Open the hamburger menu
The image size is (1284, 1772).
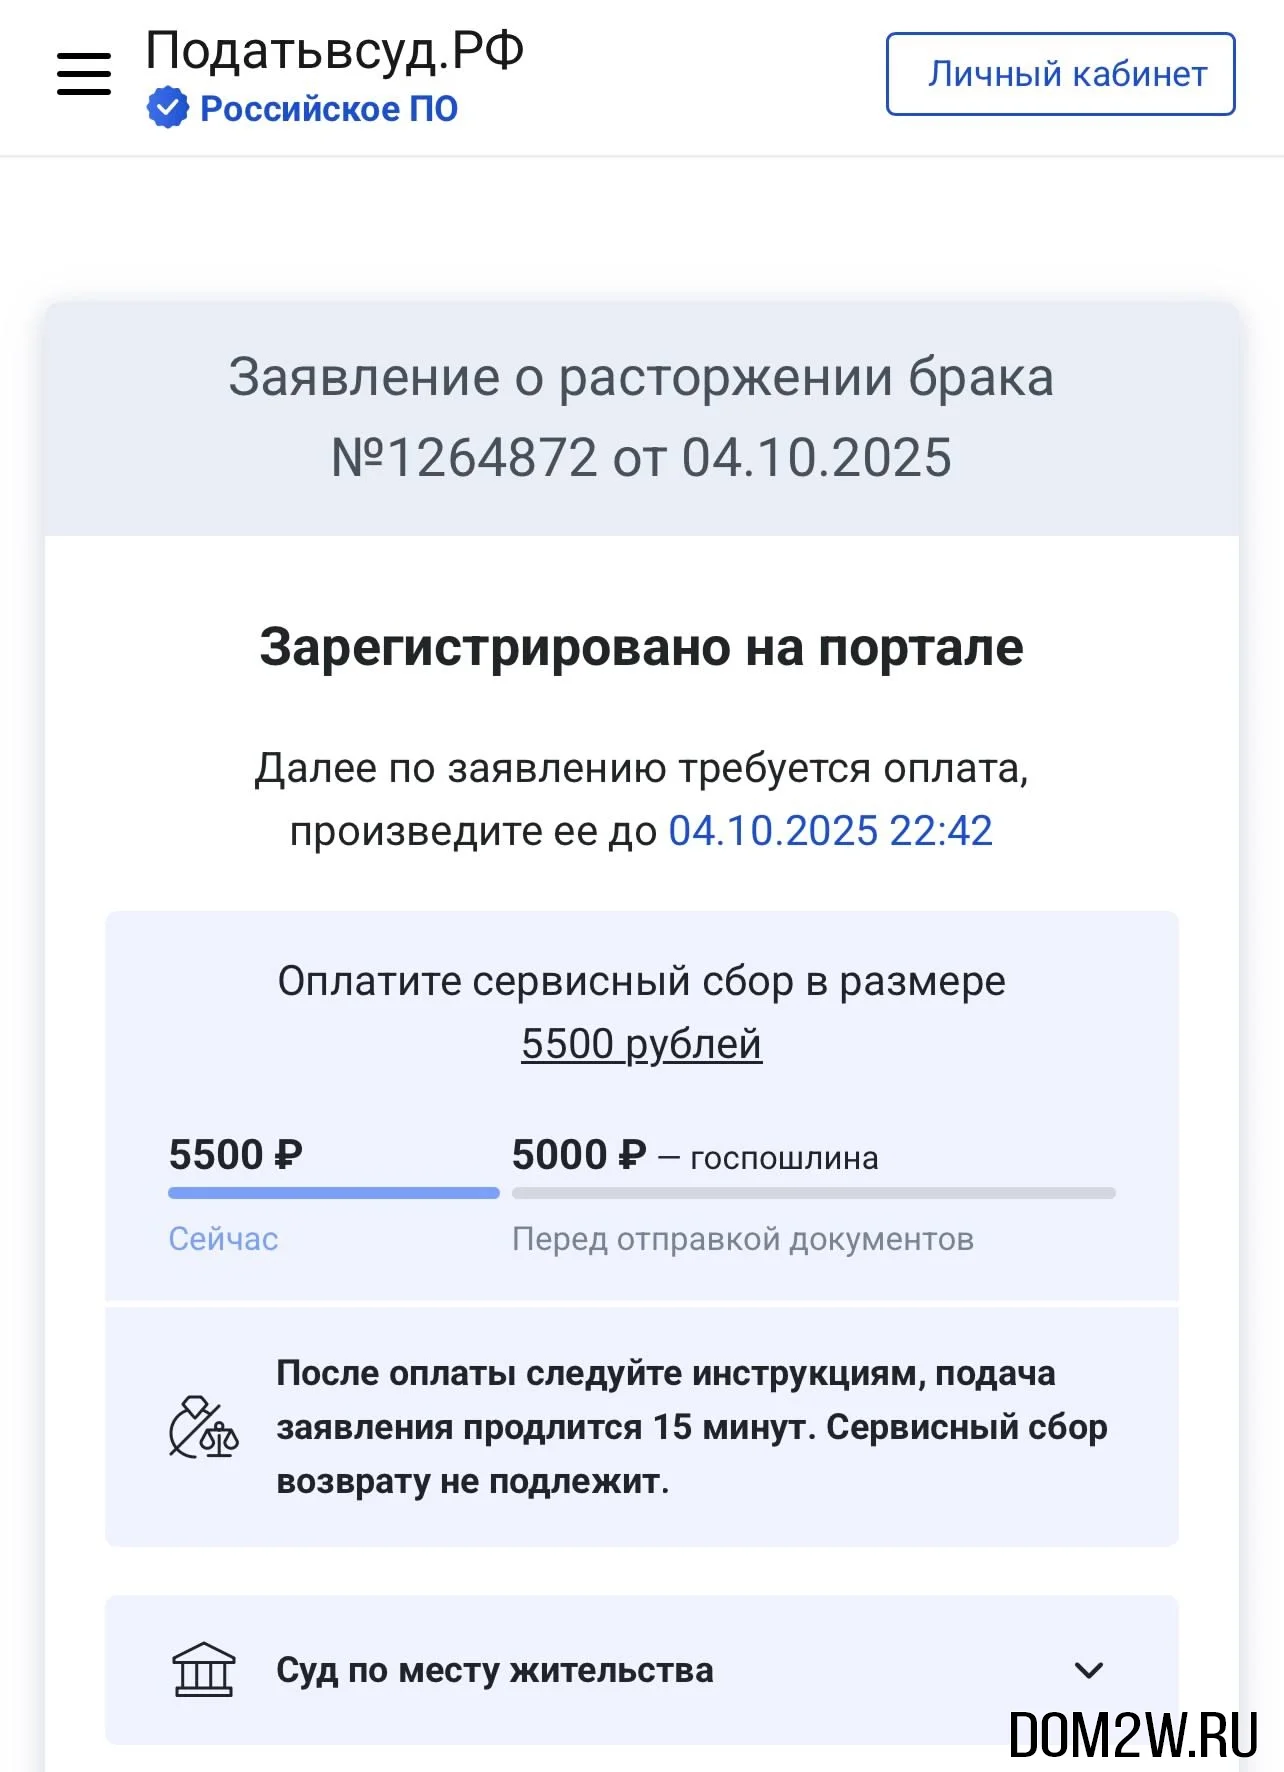coord(84,74)
